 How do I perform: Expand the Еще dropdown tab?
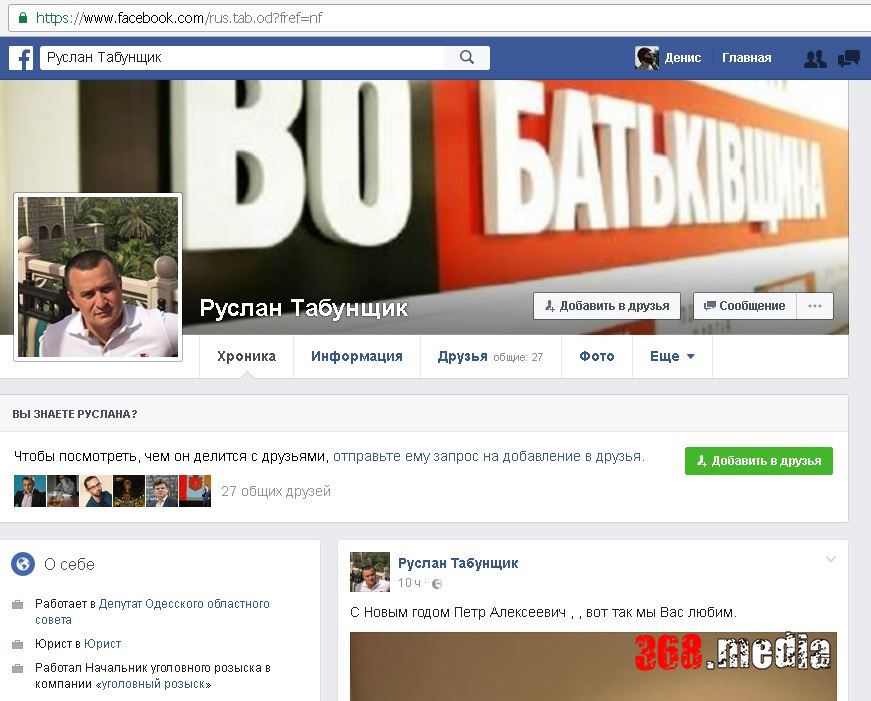point(672,356)
